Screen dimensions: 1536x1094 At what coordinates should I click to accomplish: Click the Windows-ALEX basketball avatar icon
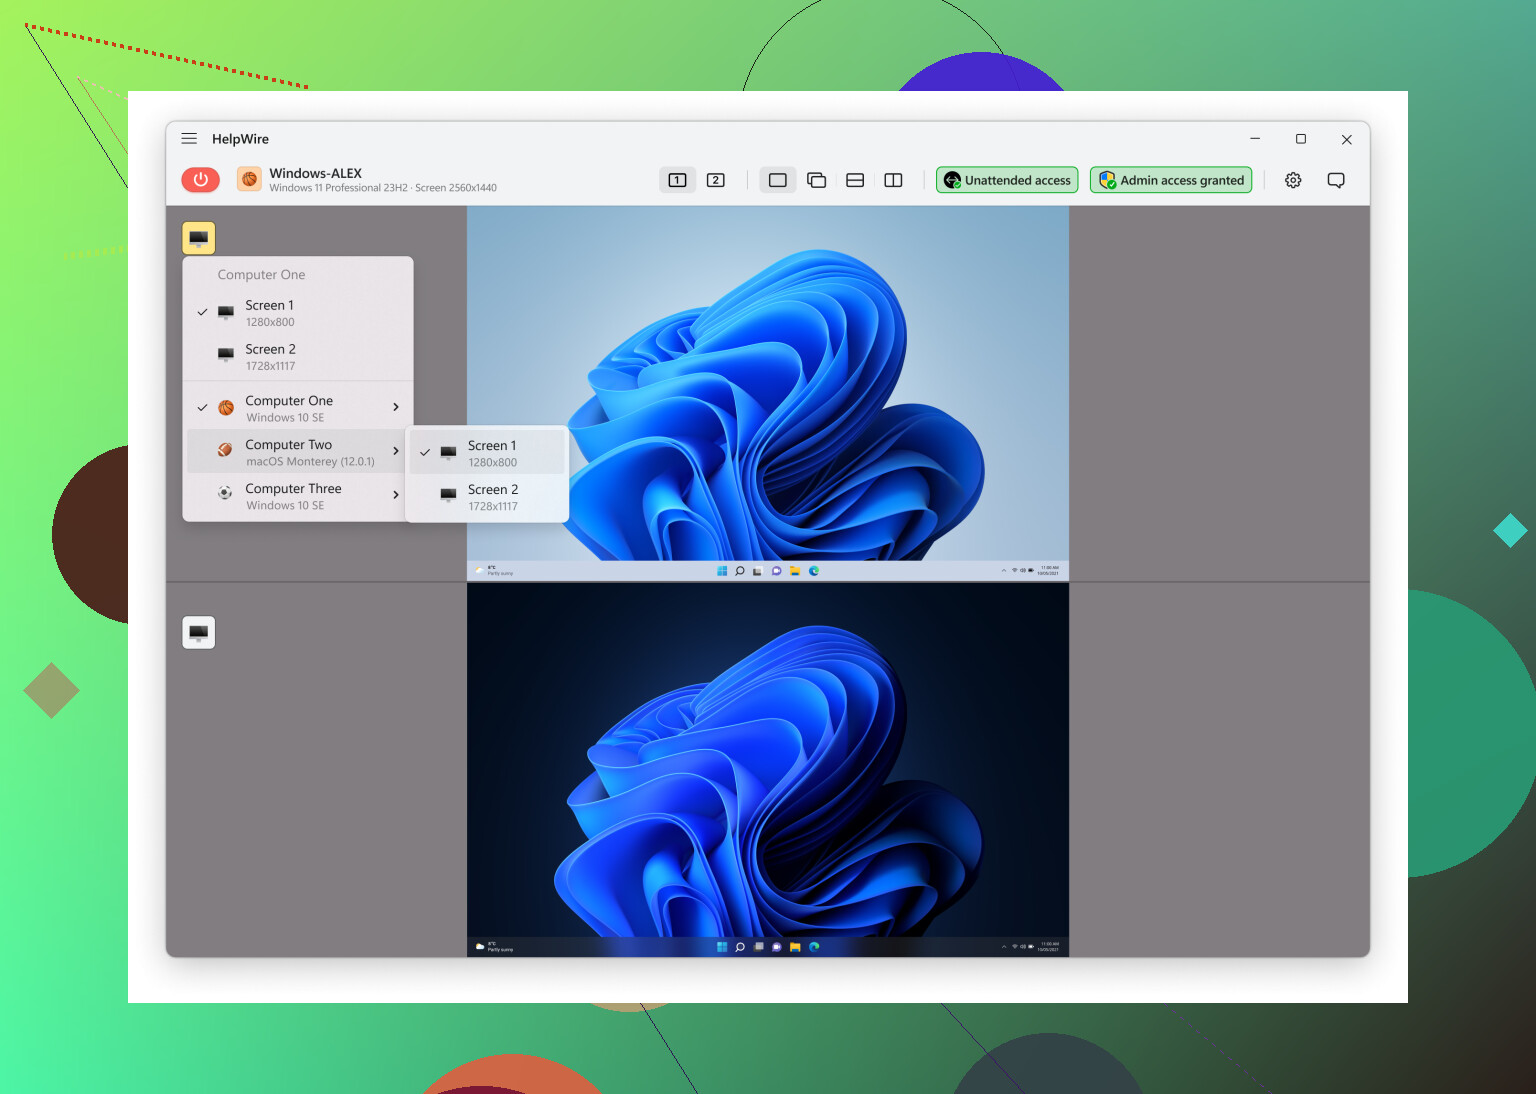pyautogui.click(x=249, y=179)
